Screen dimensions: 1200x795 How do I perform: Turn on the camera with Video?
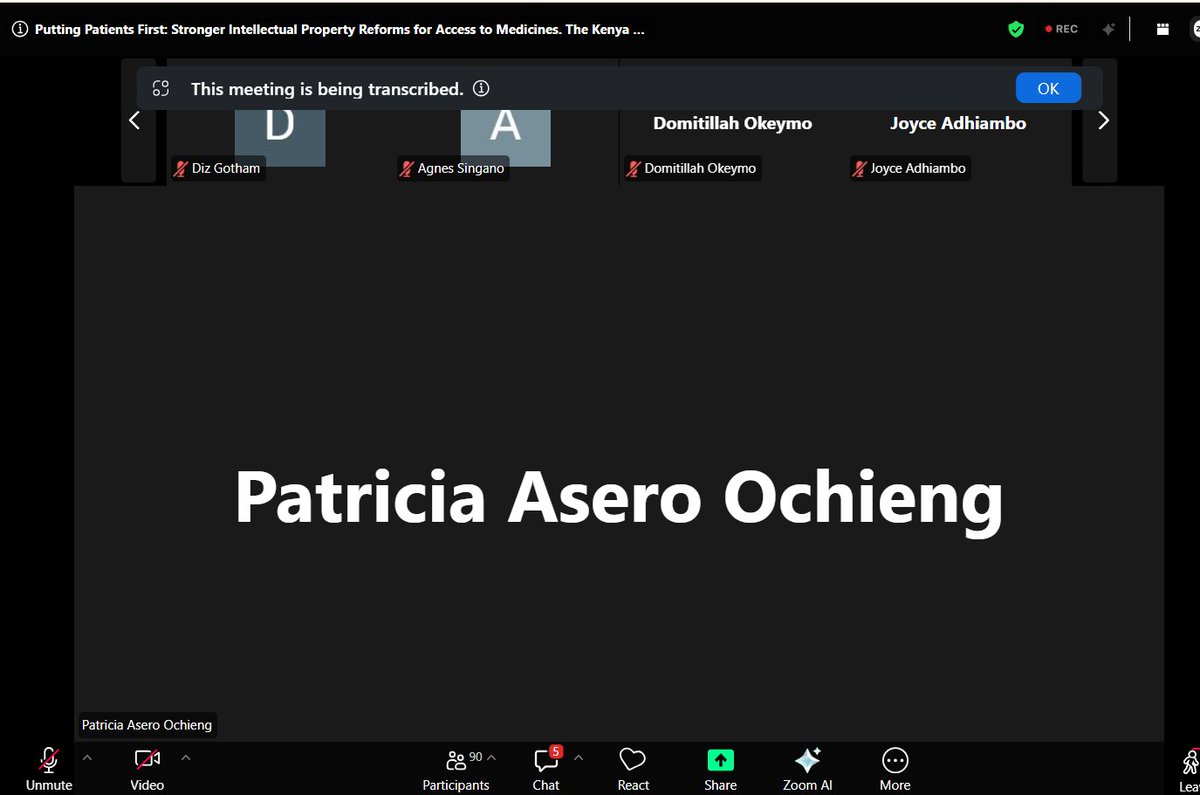click(x=147, y=768)
